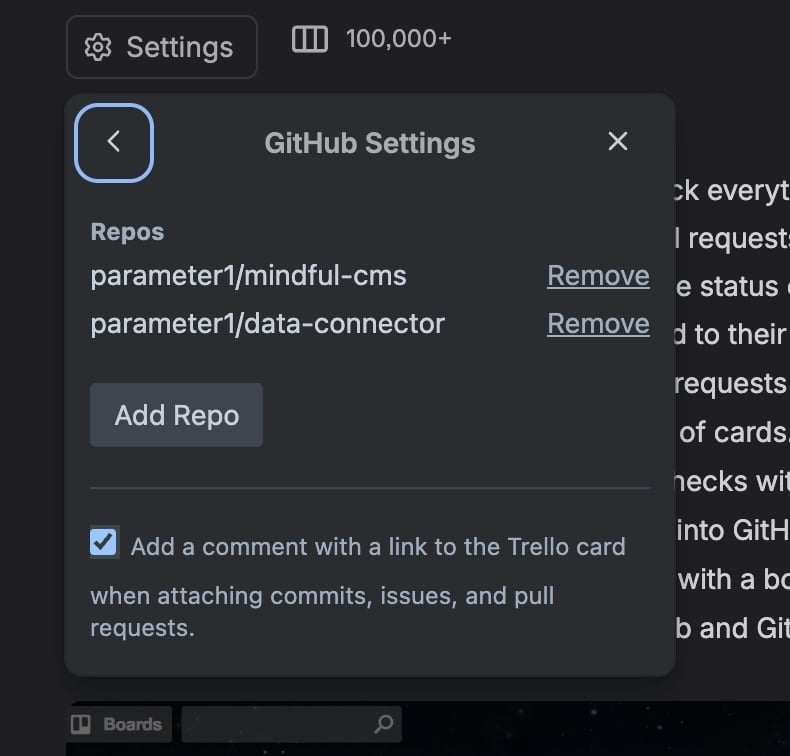790x756 pixels.
Task: Click the back arrow in GitHub Settings
Action: tap(114, 143)
